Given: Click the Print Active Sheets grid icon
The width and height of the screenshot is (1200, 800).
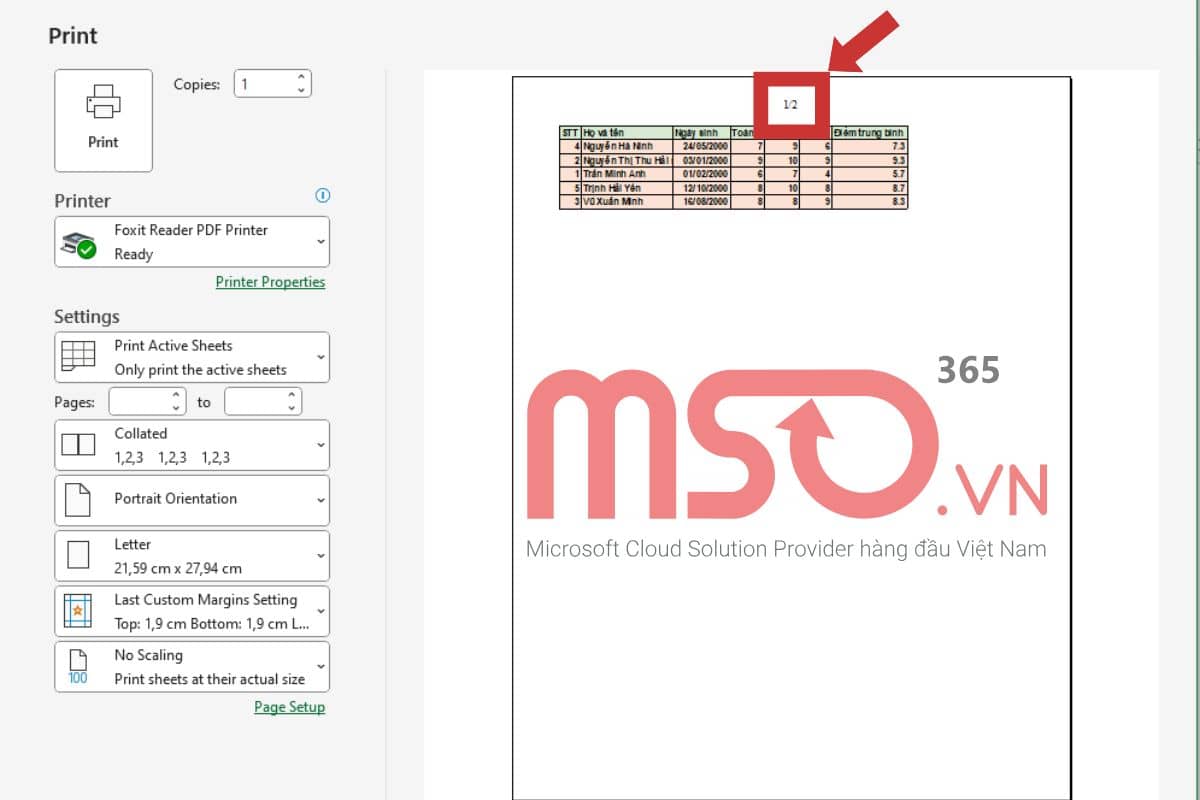Looking at the screenshot, I should [78, 357].
